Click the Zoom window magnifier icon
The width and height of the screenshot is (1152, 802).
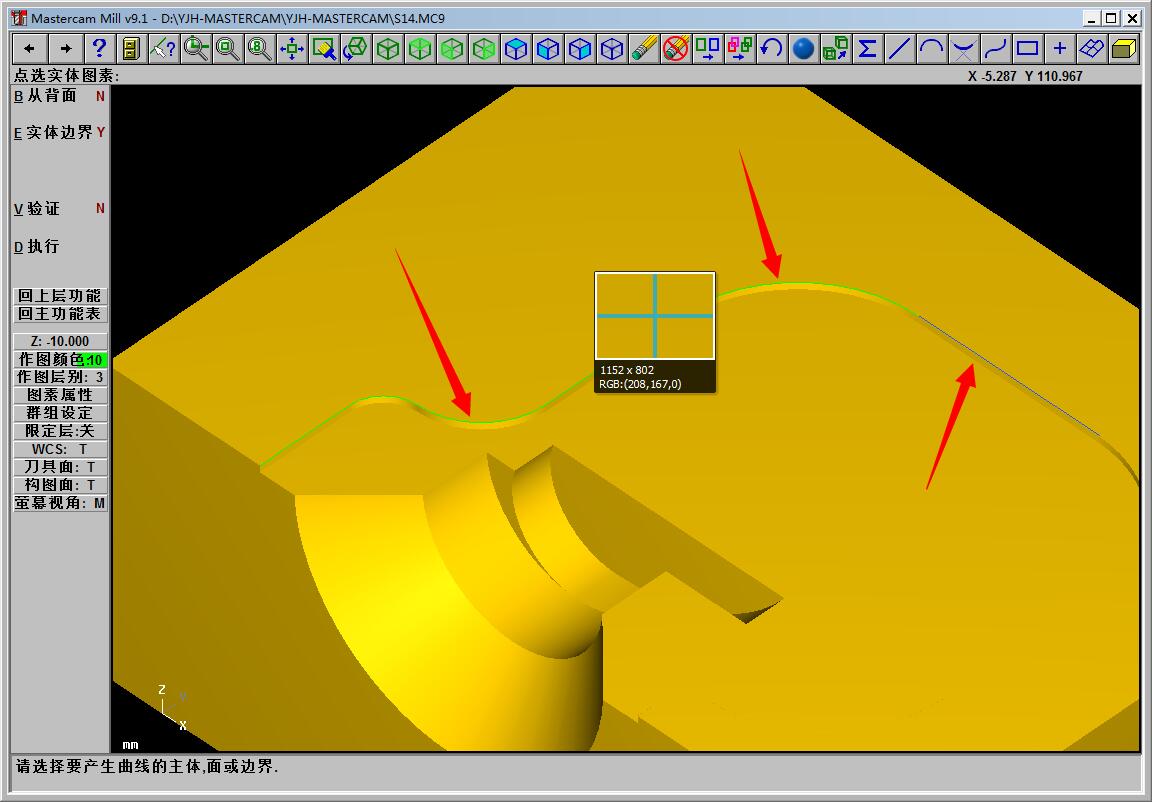point(195,48)
